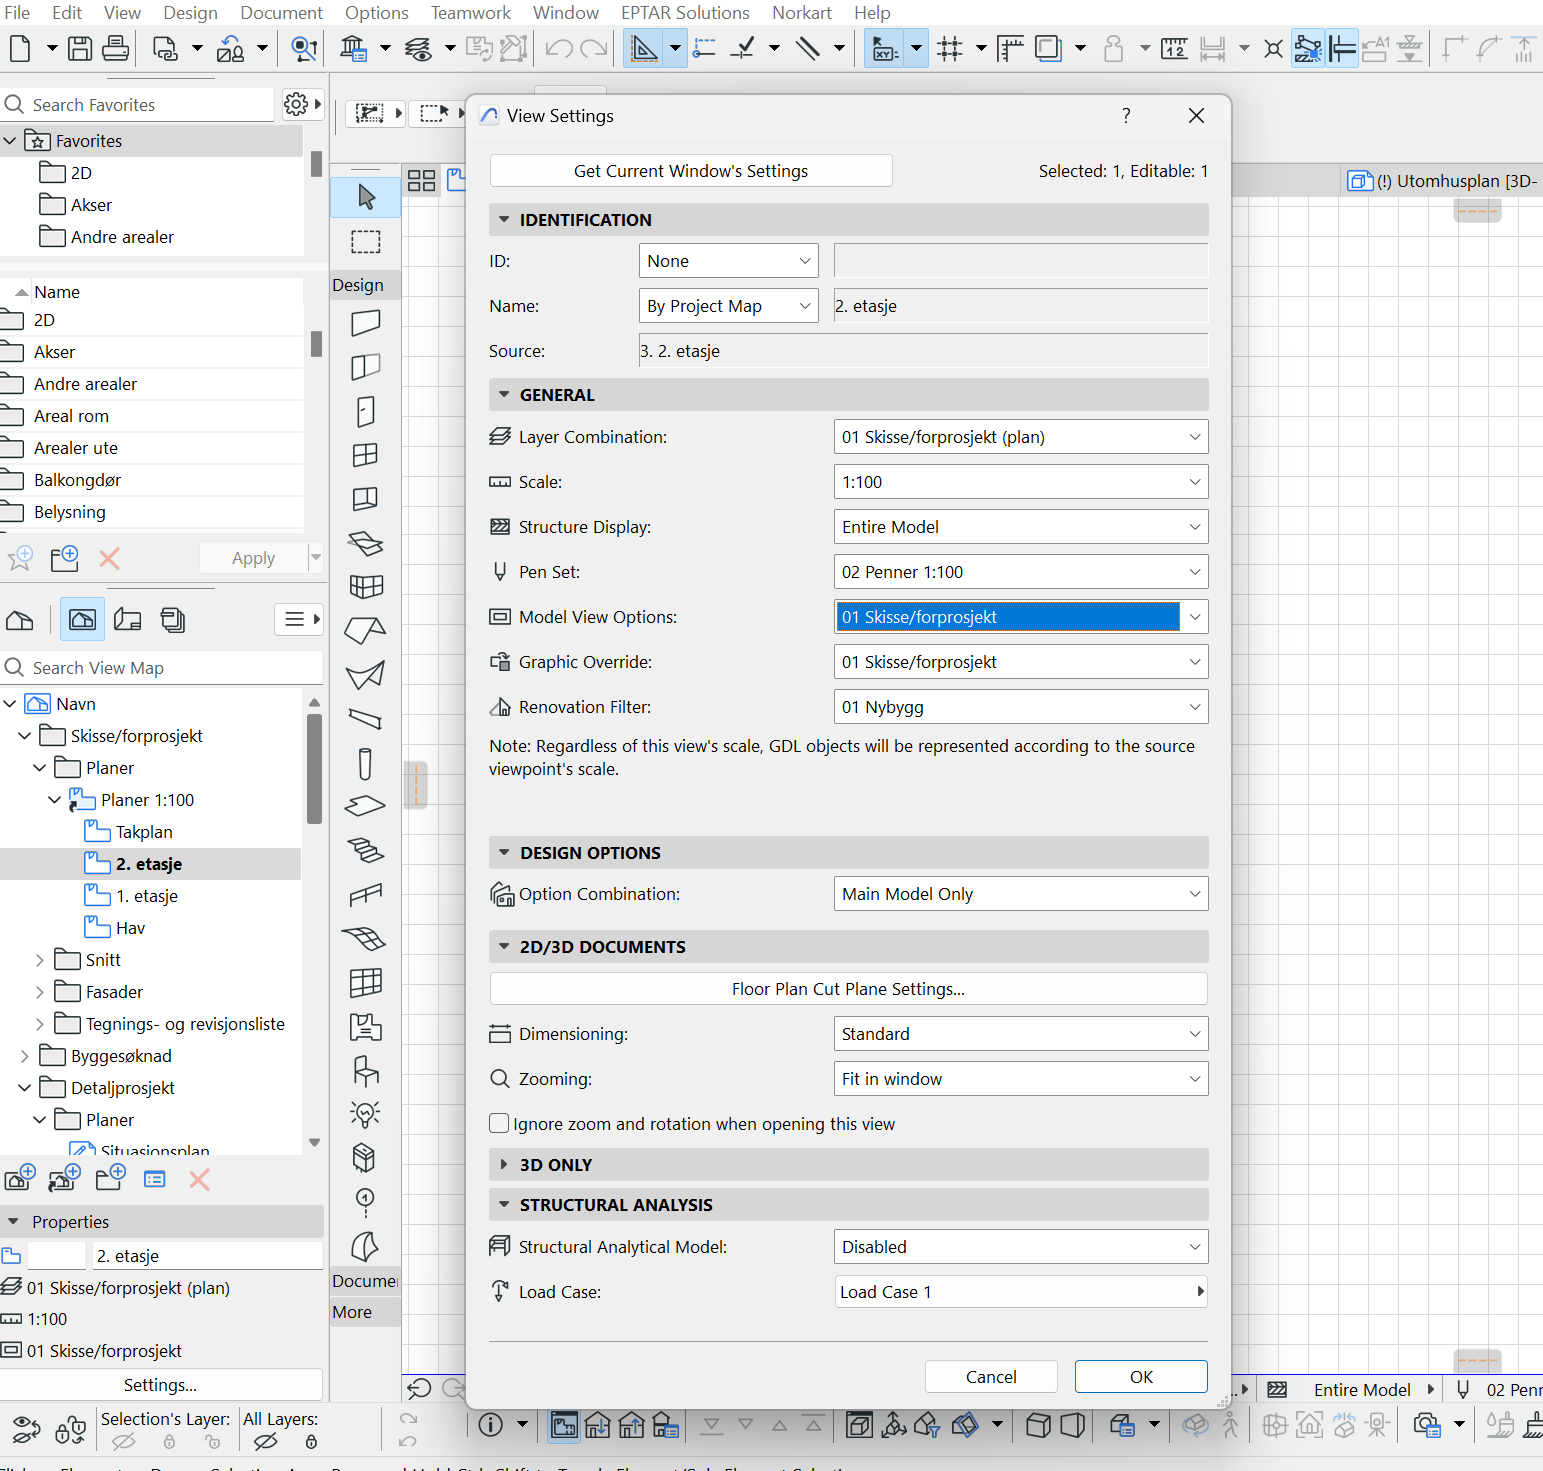Open the Scale dropdown
Image resolution: width=1543 pixels, height=1471 pixels.
tap(1020, 482)
